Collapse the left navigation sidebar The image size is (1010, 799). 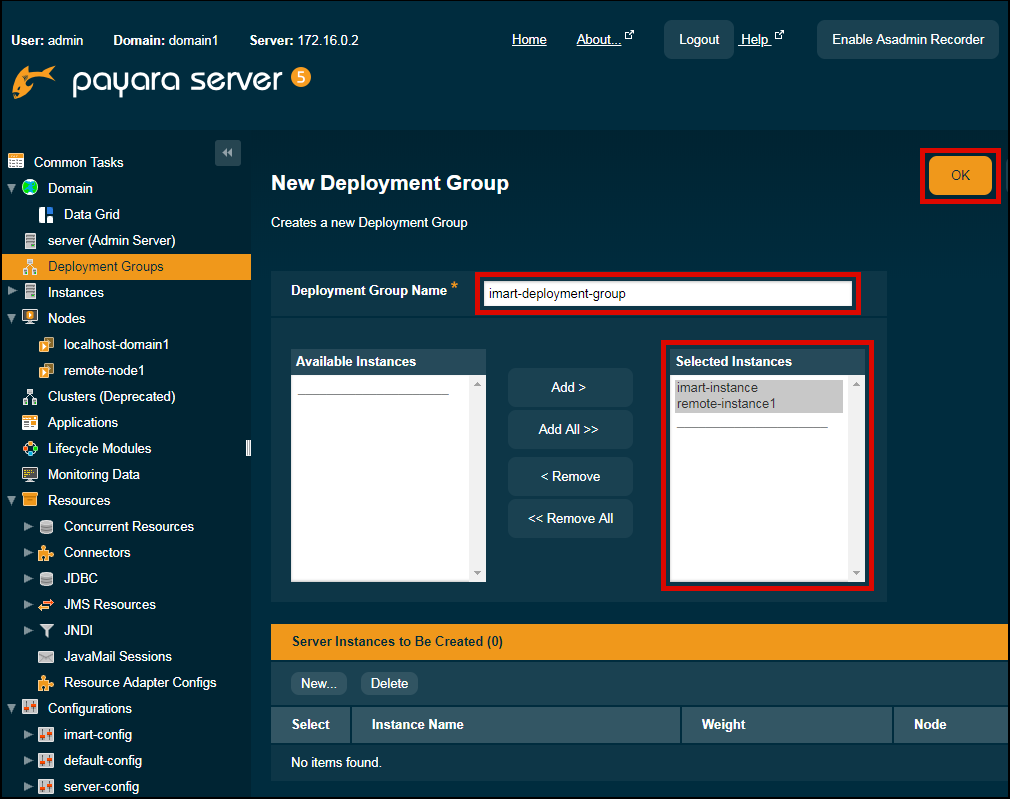(227, 153)
